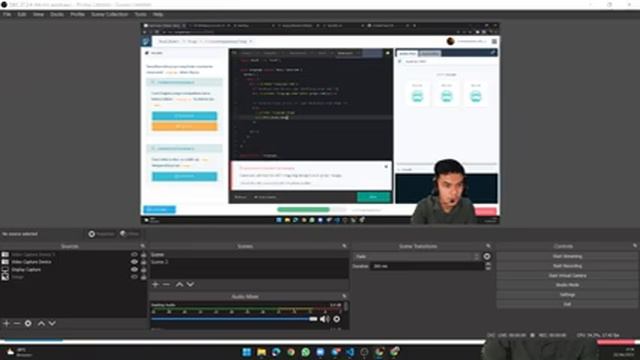This screenshot has height=360, width=640.
Task: Pop out the Sources dock
Action: coord(142,246)
